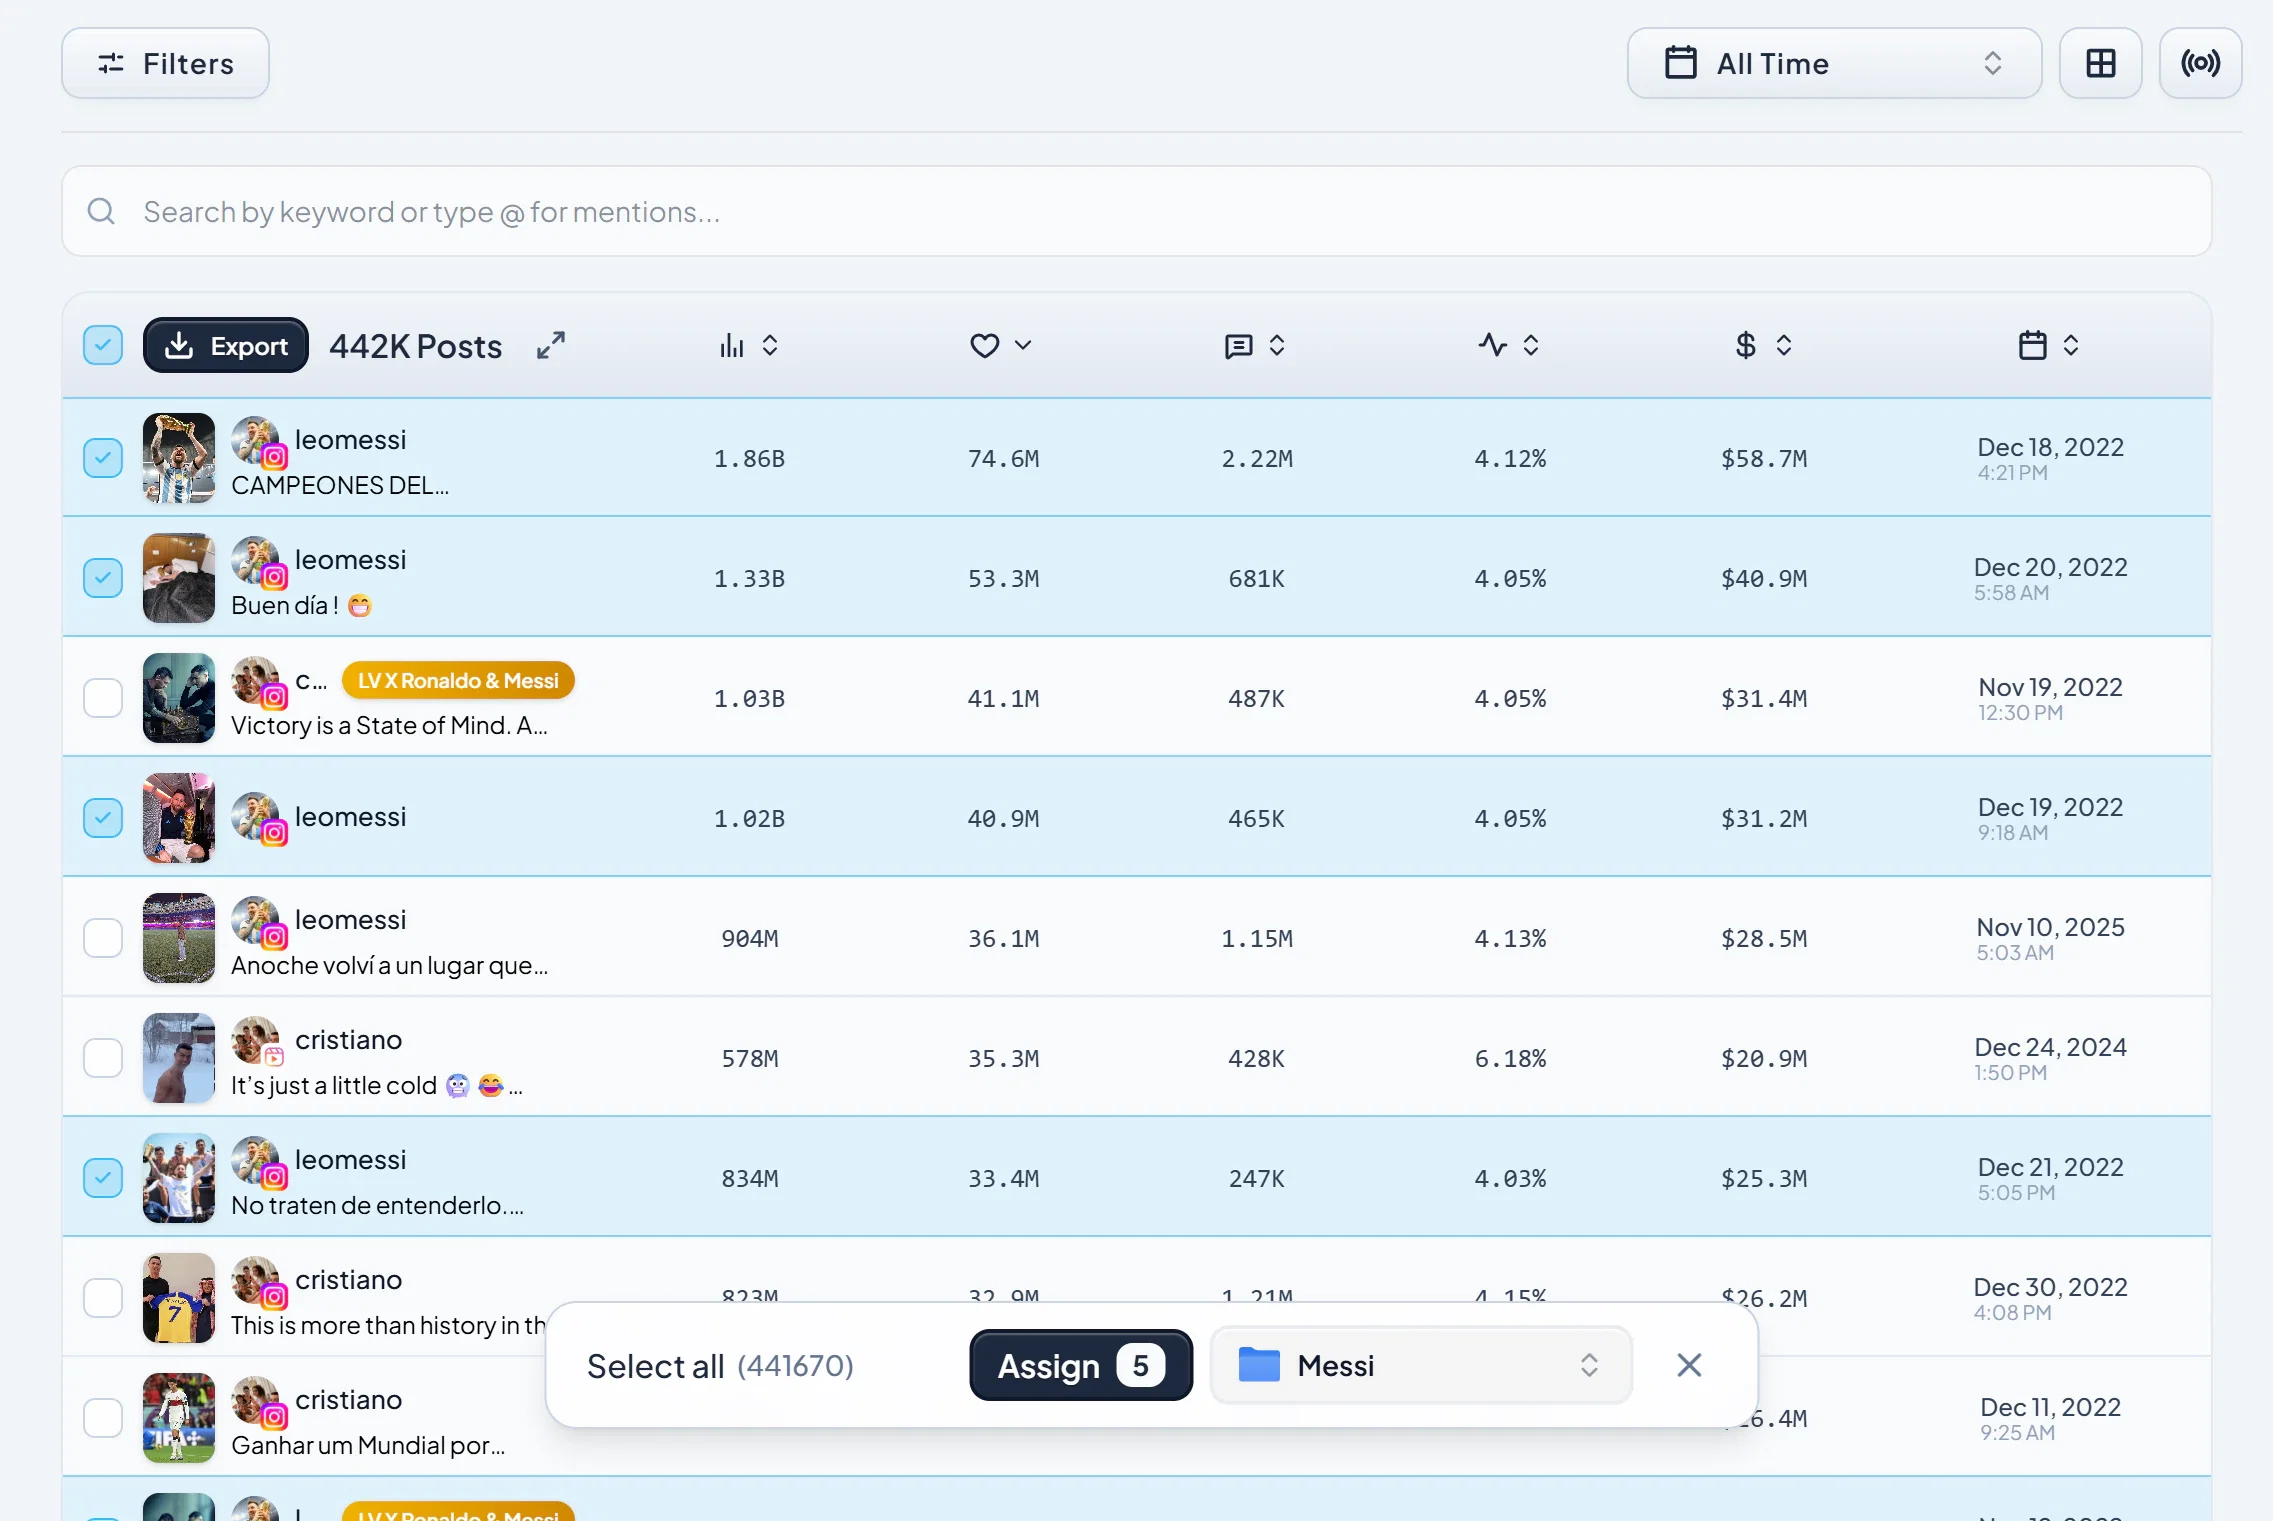Click the LV X Ronaldo & Messi tag
The width and height of the screenshot is (2273, 1521).
click(458, 681)
